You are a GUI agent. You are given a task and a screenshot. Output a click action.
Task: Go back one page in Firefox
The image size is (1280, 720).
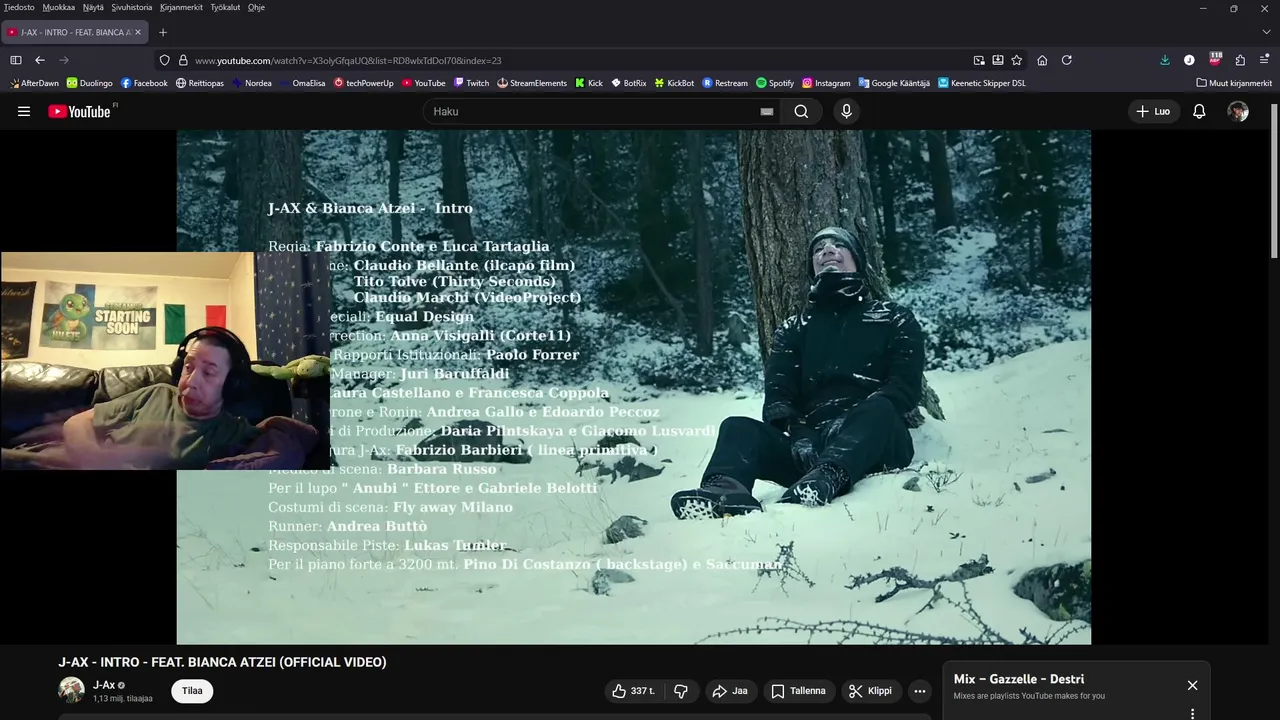tap(40, 60)
